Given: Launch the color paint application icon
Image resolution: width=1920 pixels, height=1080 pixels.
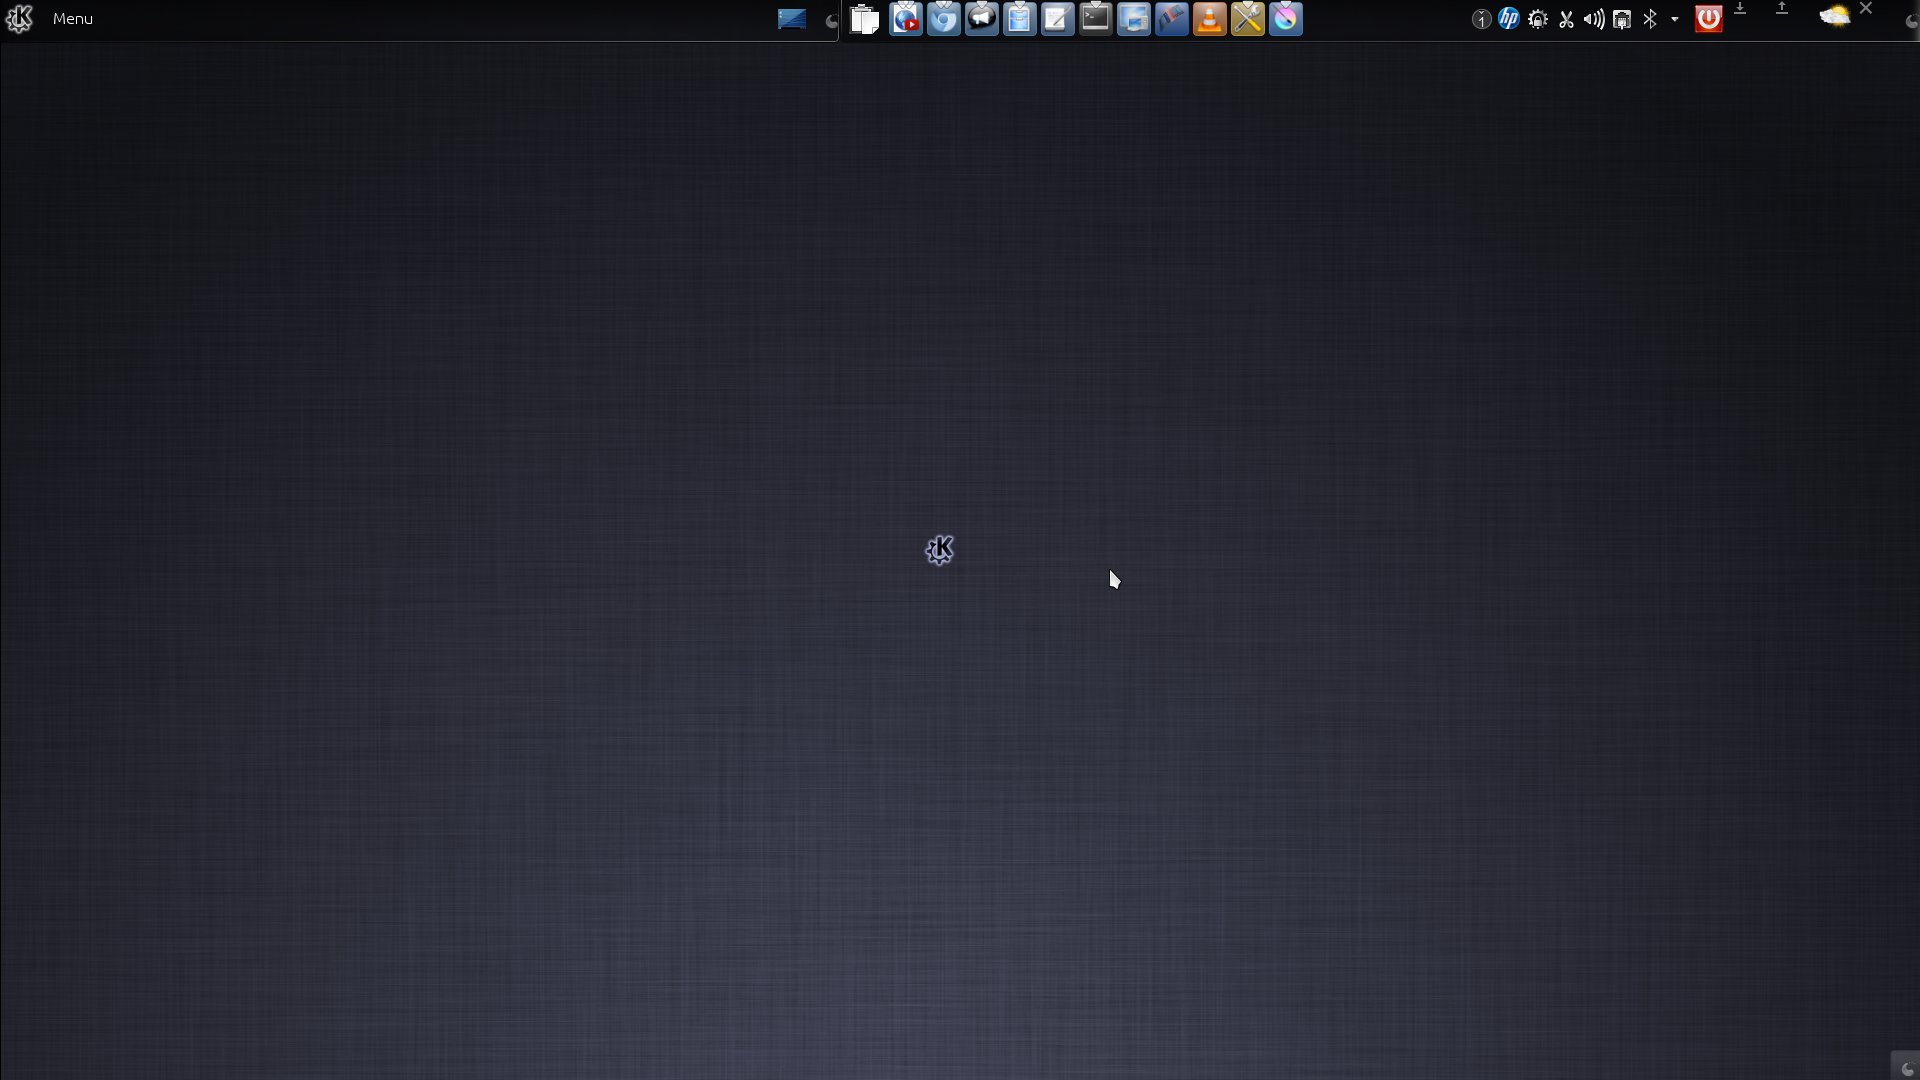Looking at the screenshot, I should (x=1286, y=19).
